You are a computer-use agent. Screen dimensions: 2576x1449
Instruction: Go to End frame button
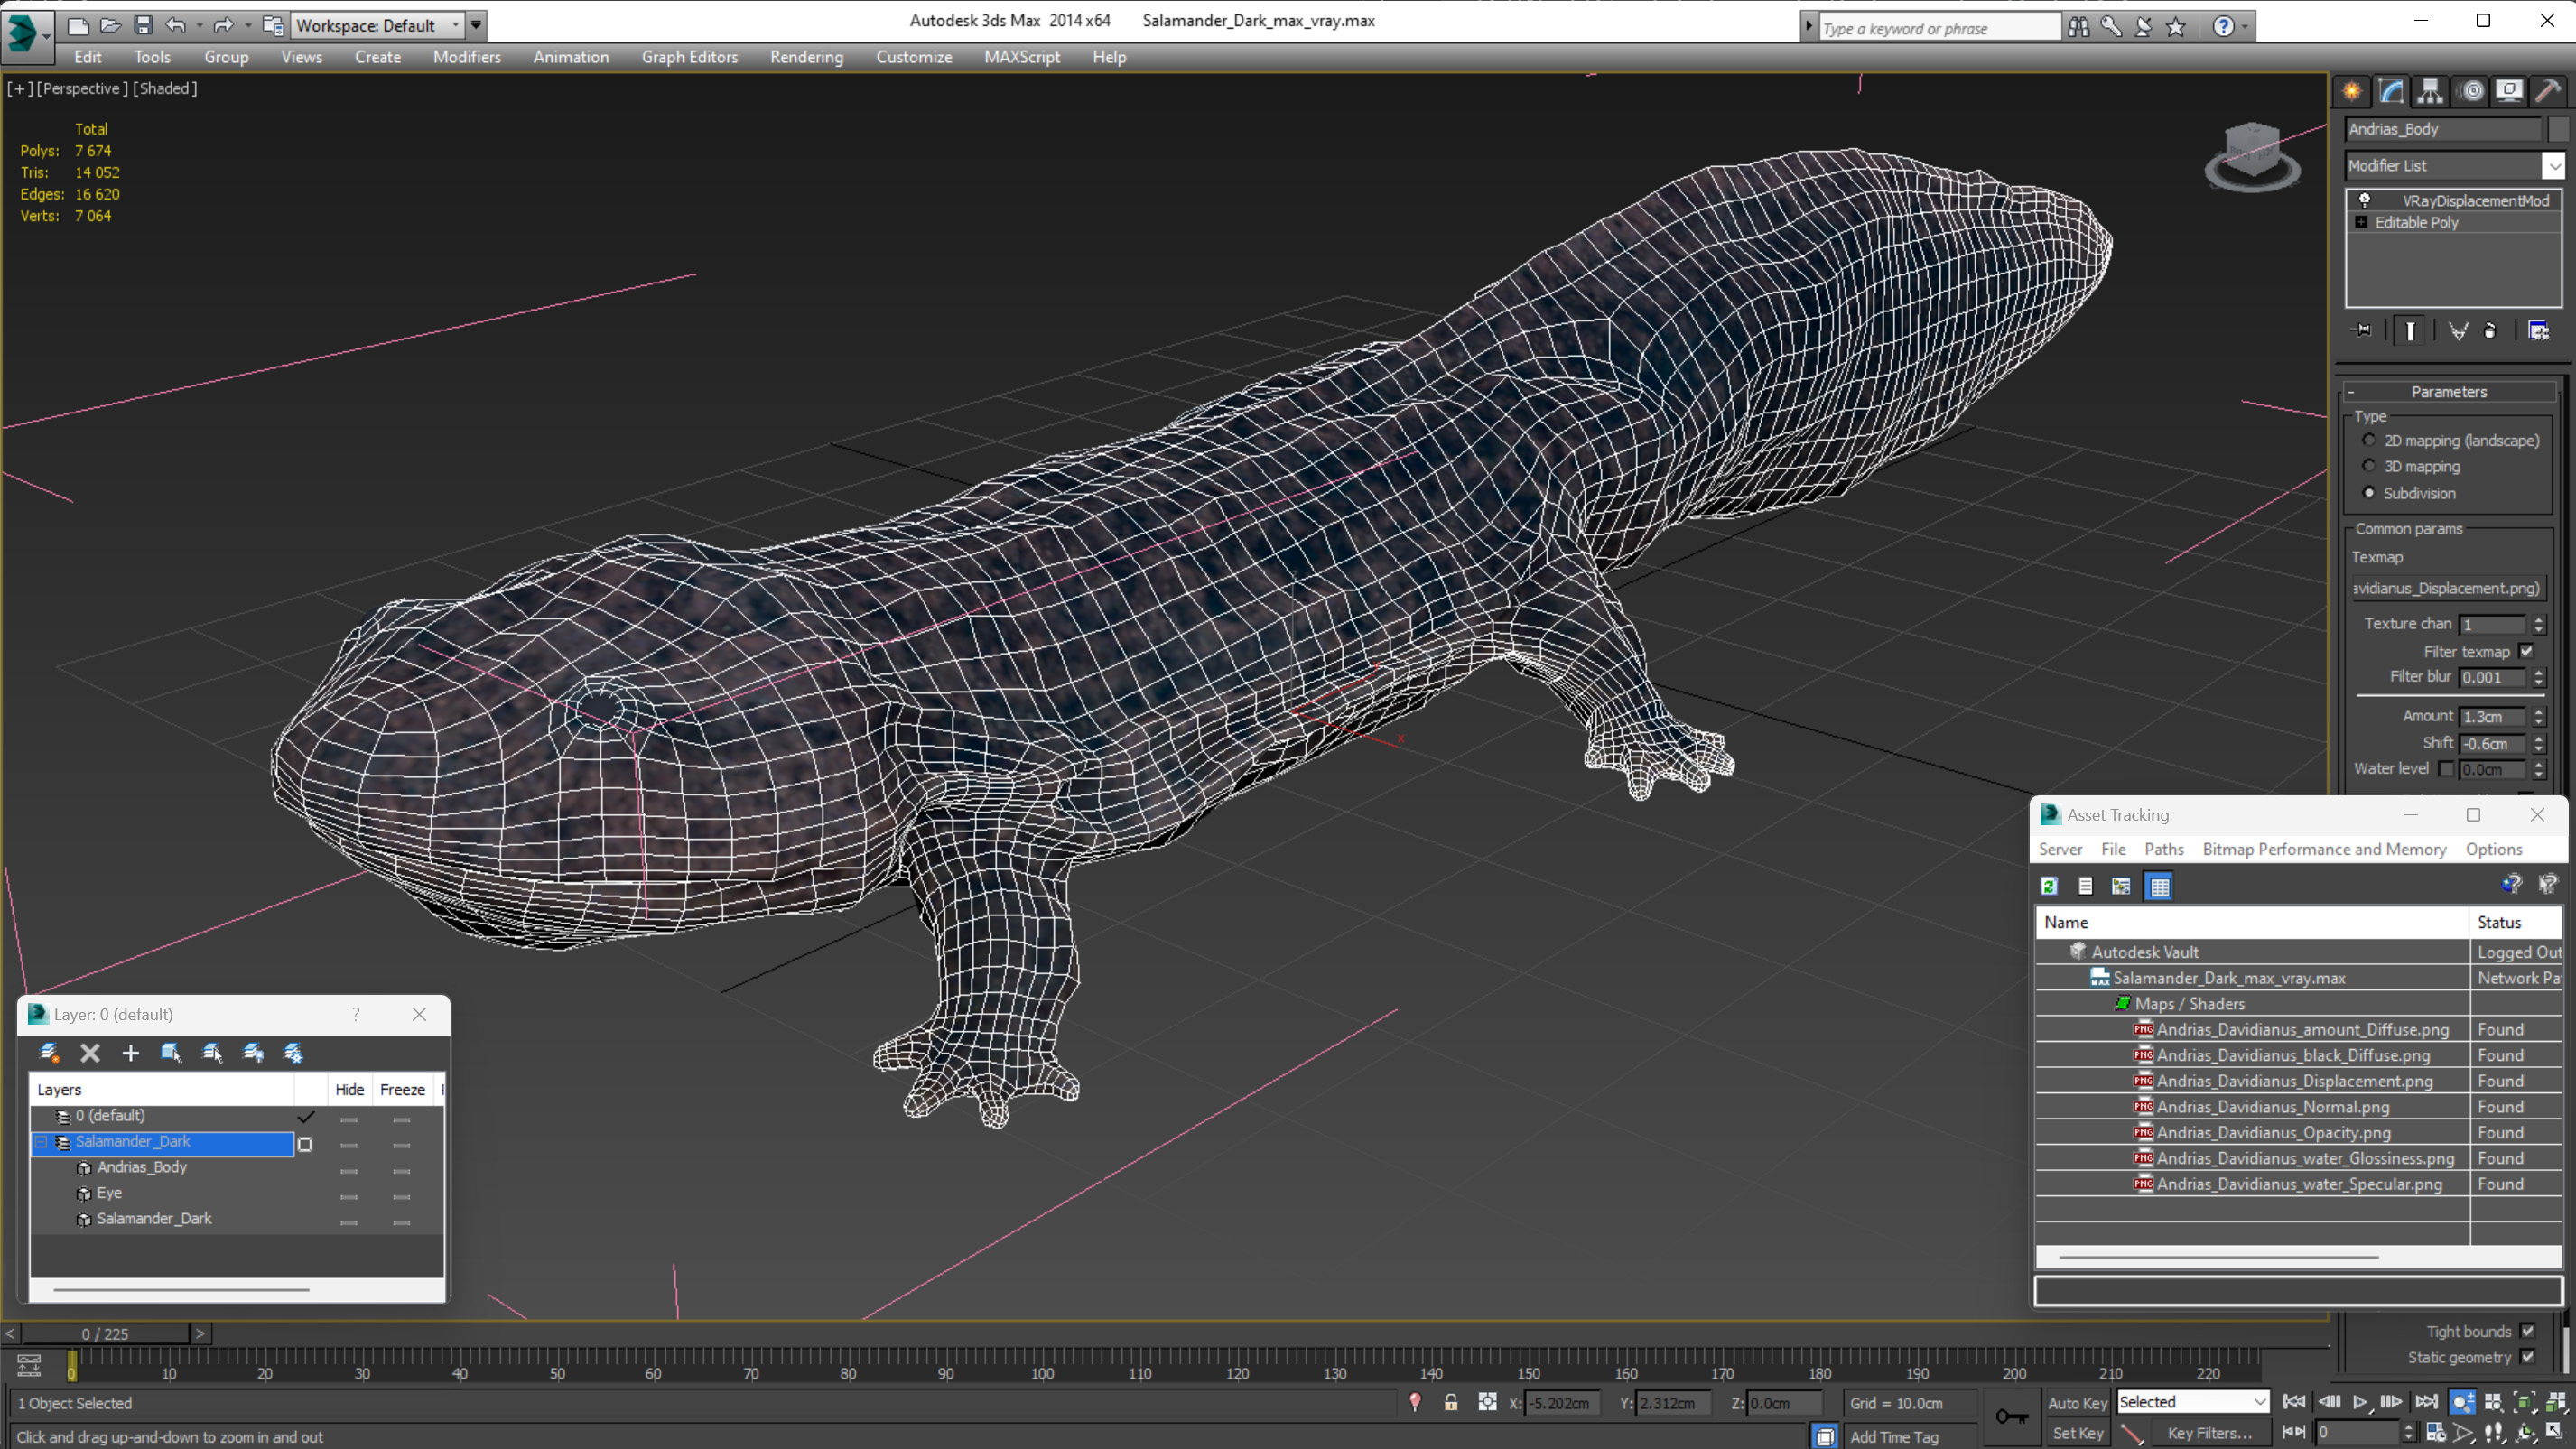[2426, 1402]
